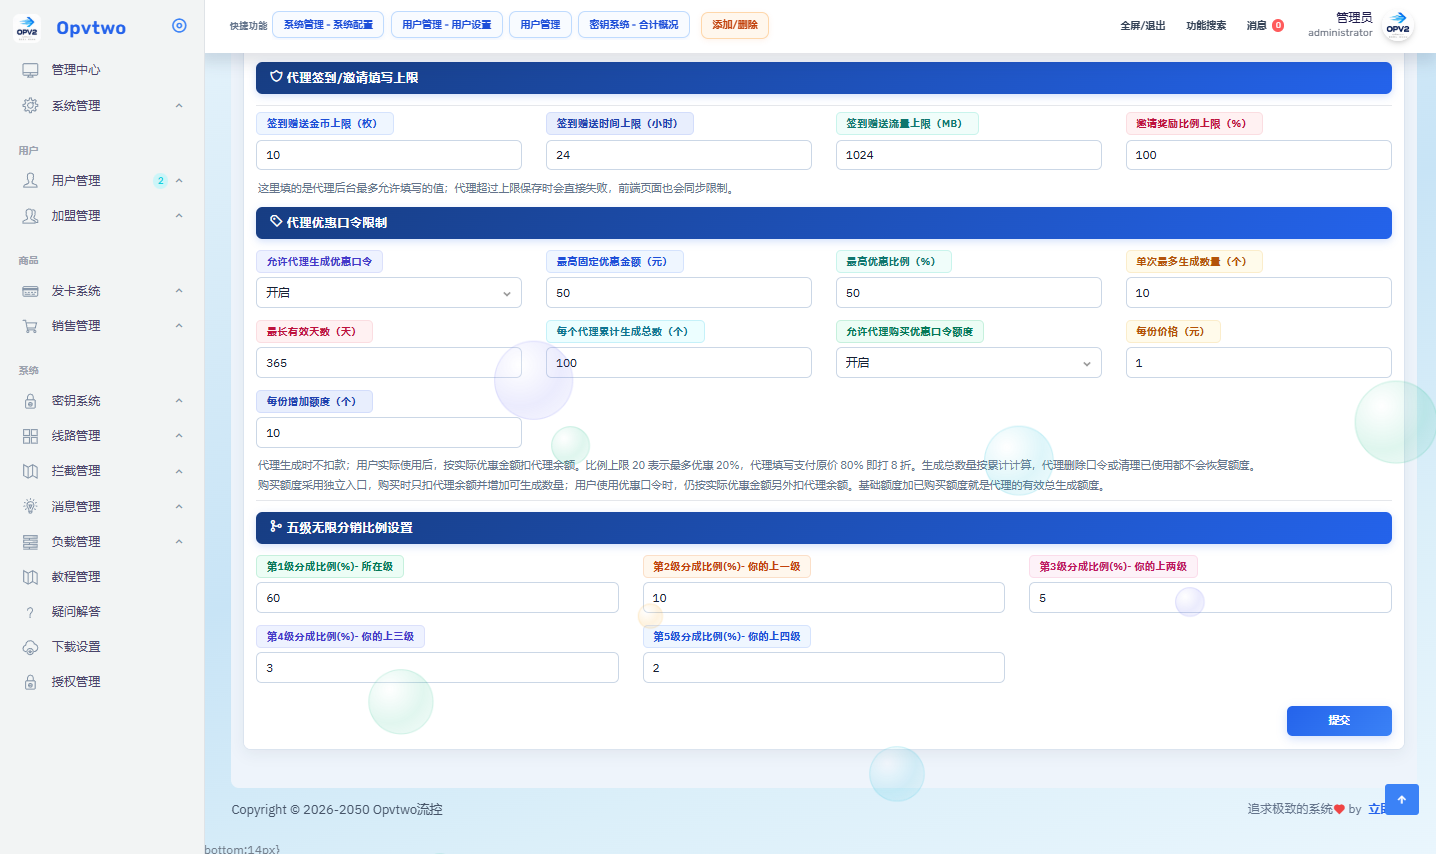This screenshot has width=1436, height=854.
Task: Click the 授权管理 lock icon
Action: point(31,682)
